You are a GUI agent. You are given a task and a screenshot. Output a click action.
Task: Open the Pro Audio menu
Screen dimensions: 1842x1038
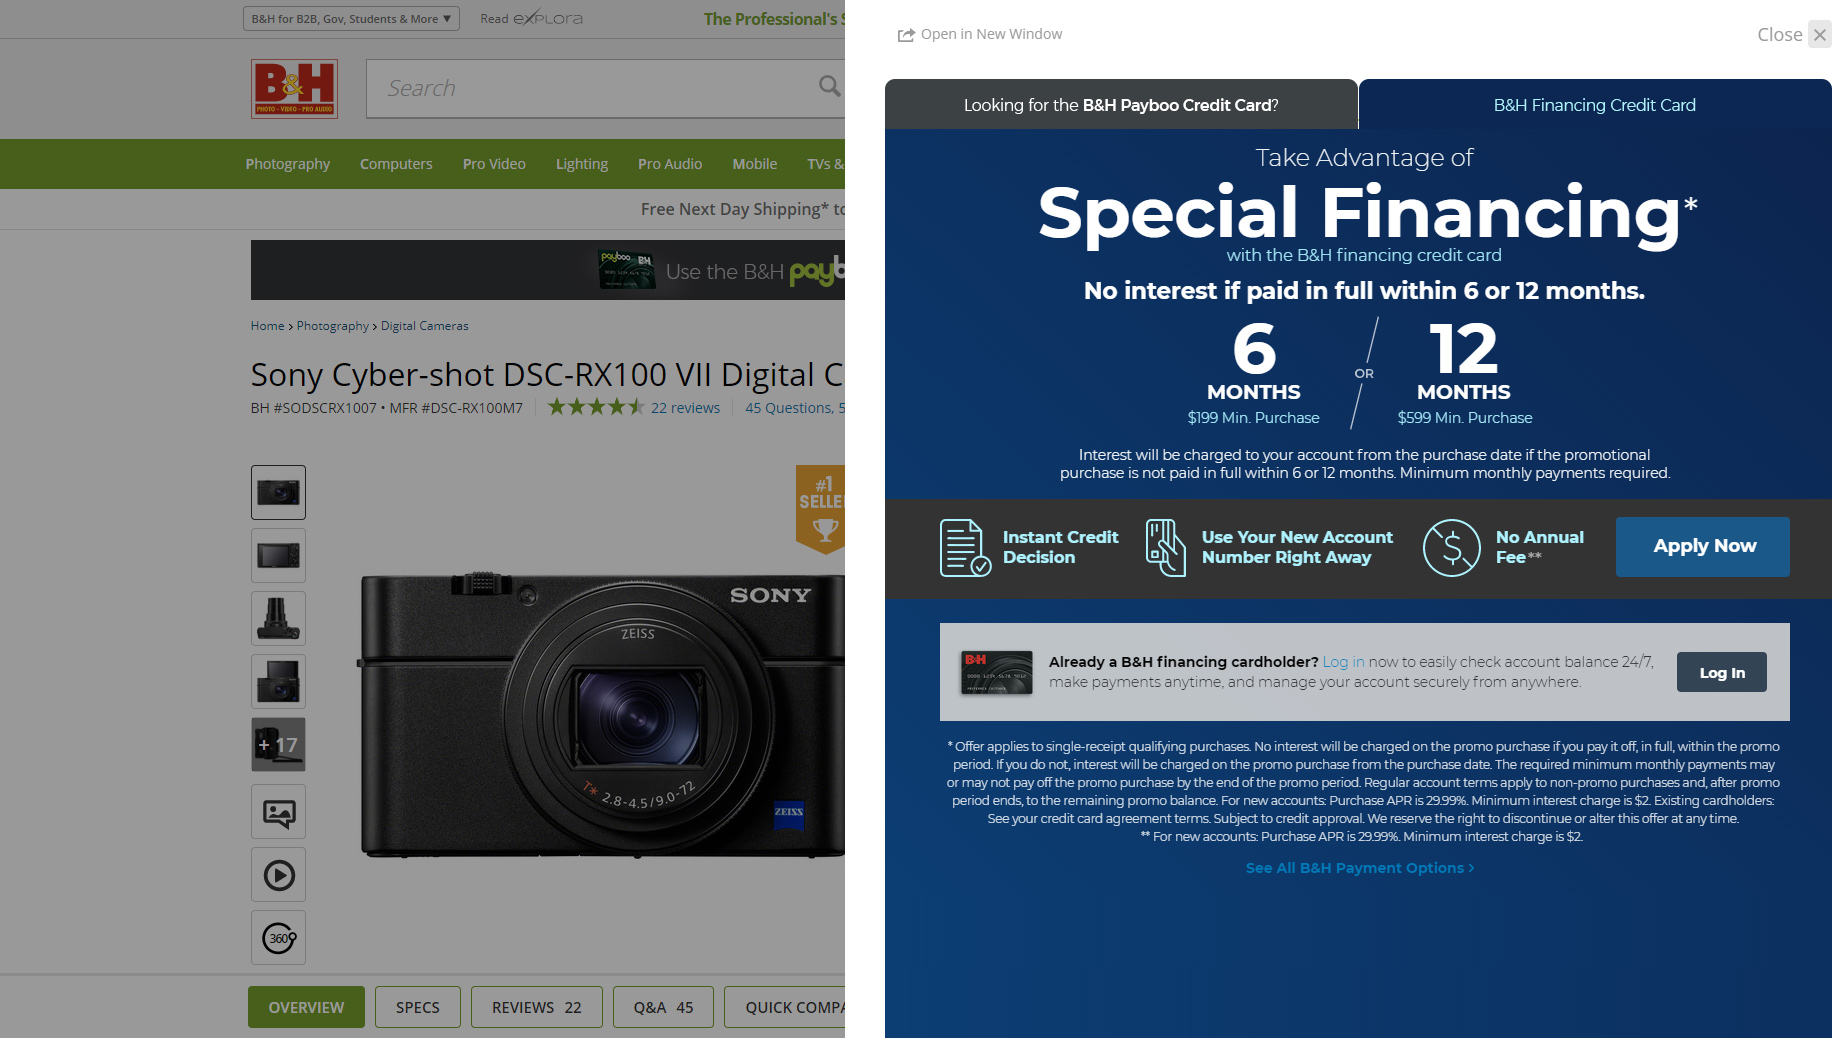[x=670, y=164]
